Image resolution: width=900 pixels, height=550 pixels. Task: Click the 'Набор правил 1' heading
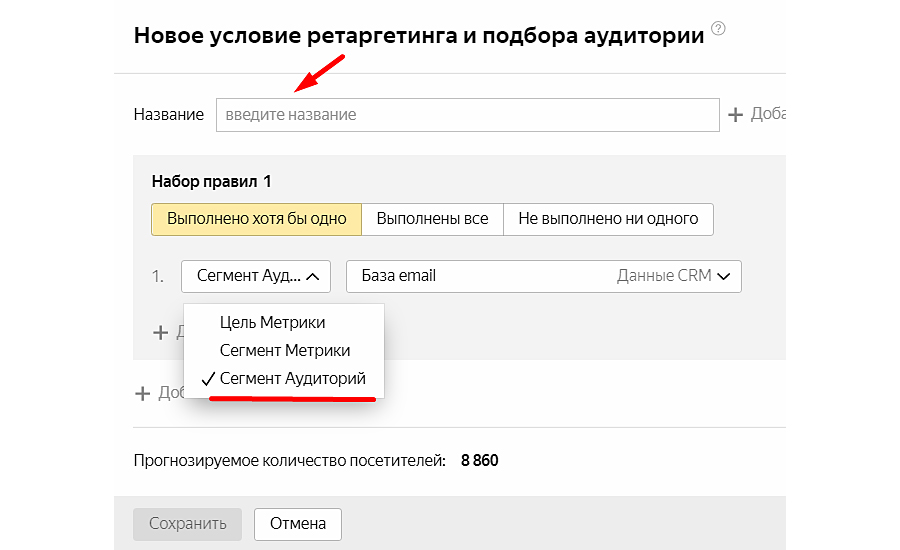[x=211, y=182]
